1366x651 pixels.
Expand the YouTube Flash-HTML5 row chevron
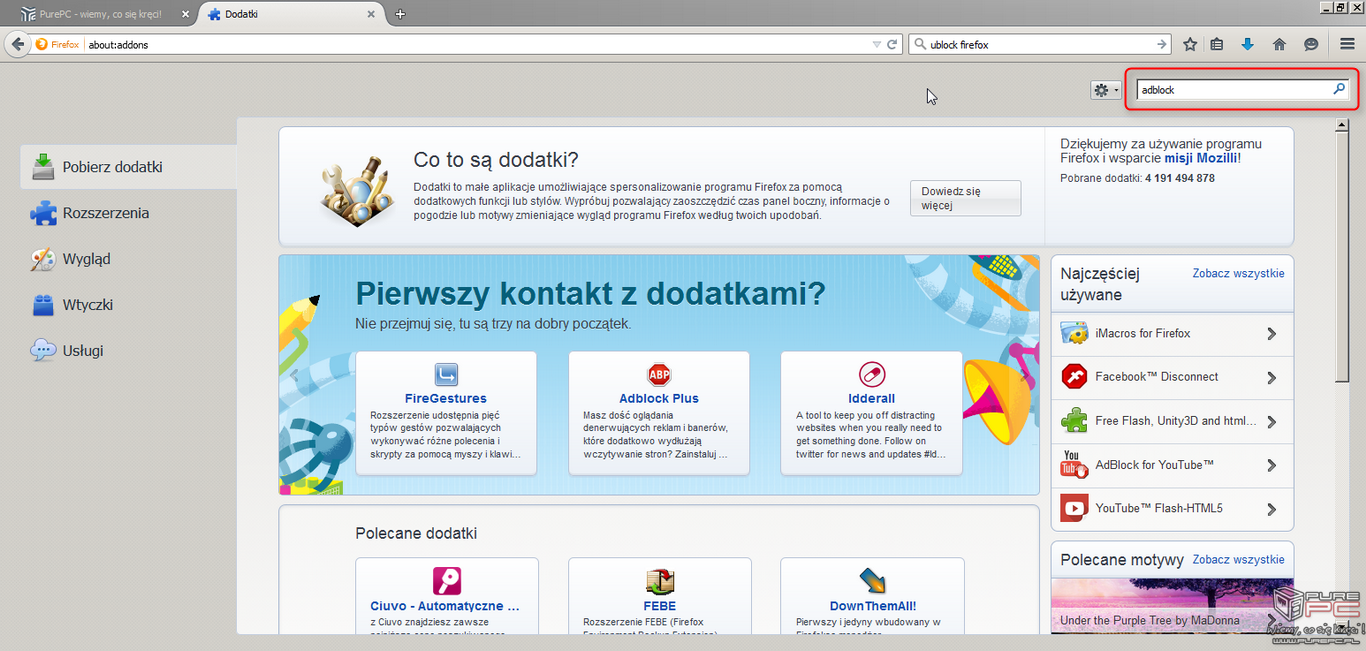[1272, 509]
